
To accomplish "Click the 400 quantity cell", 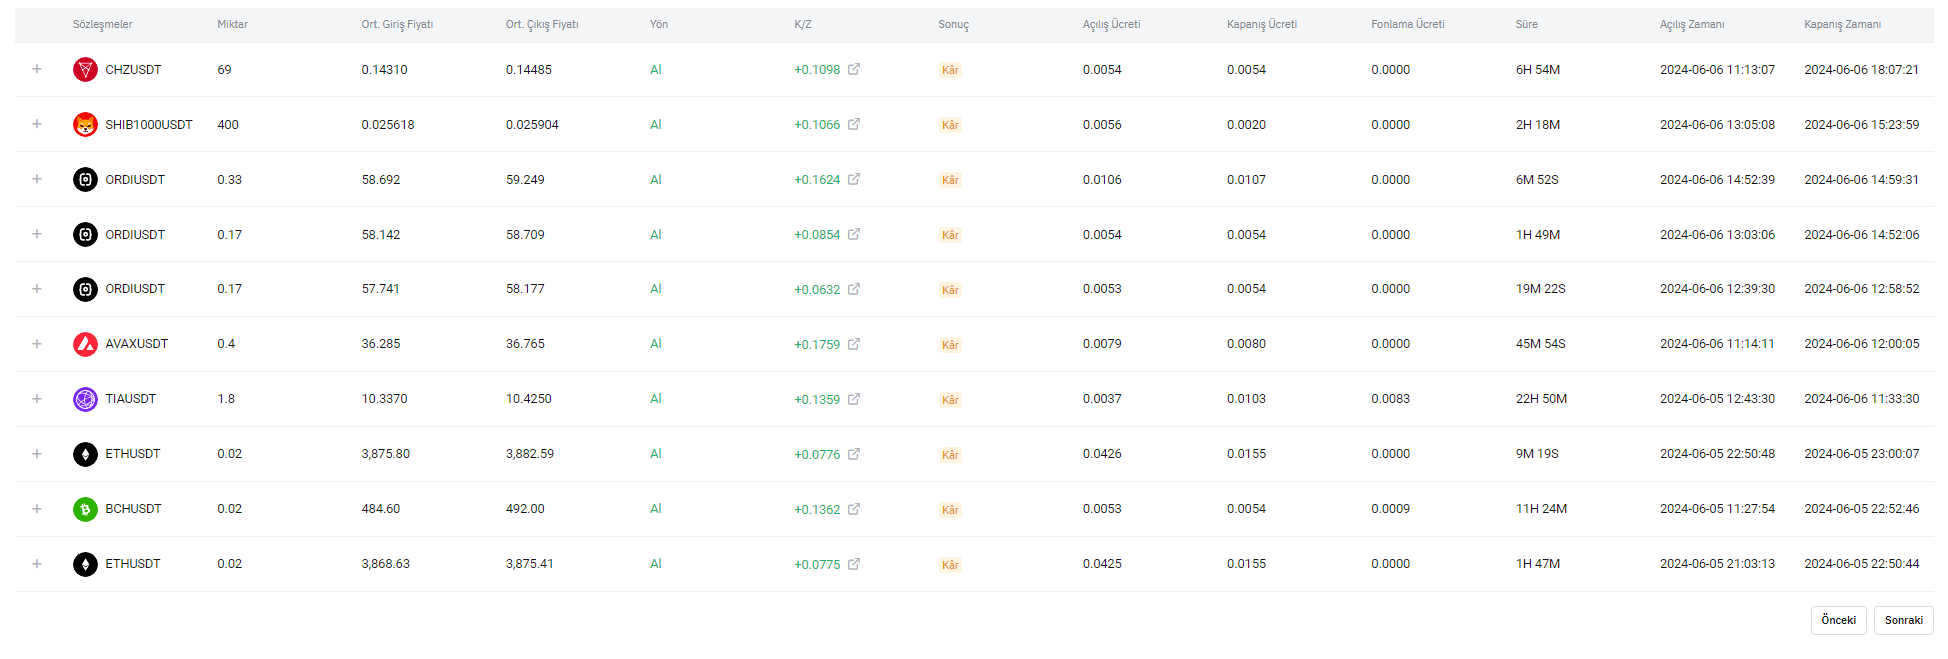I will point(228,125).
